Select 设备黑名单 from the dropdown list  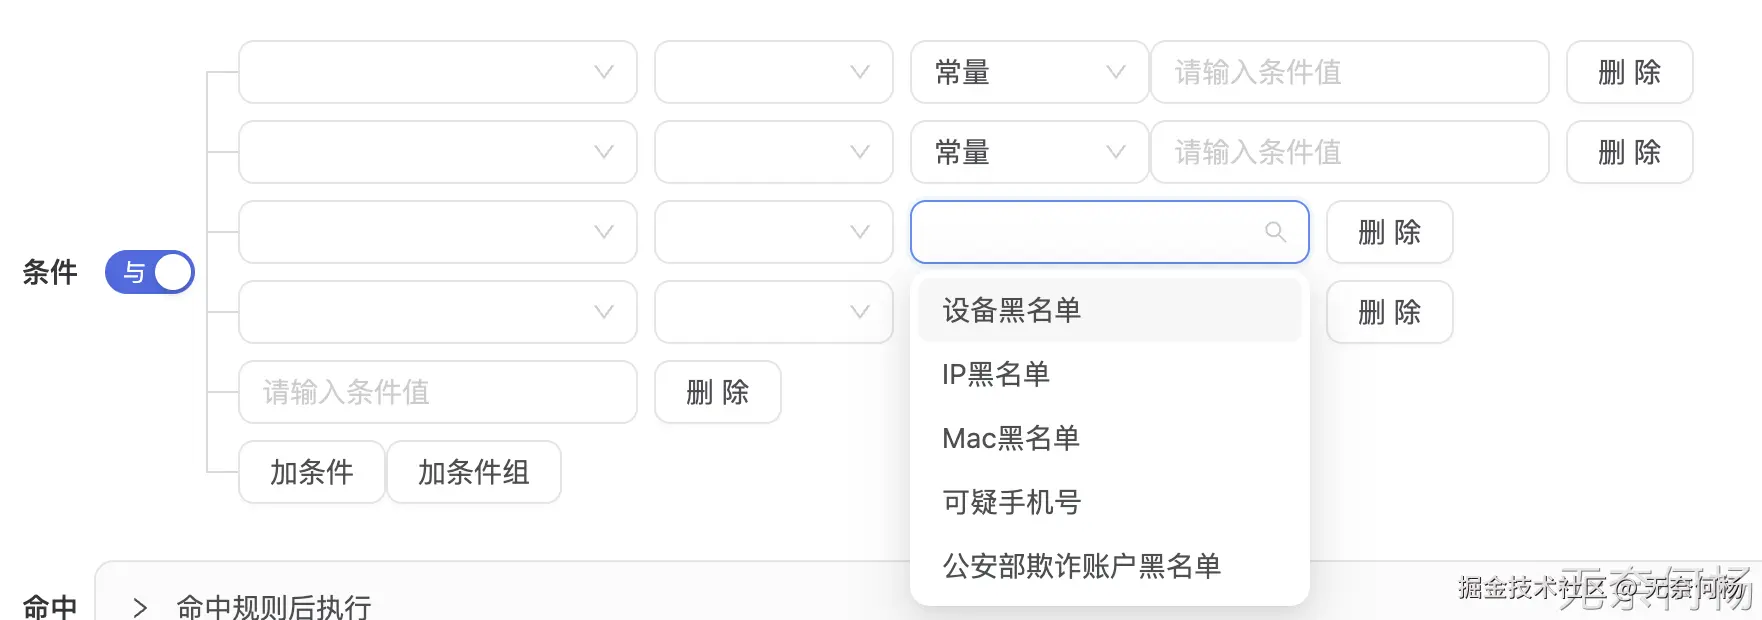coord(1011,310)
